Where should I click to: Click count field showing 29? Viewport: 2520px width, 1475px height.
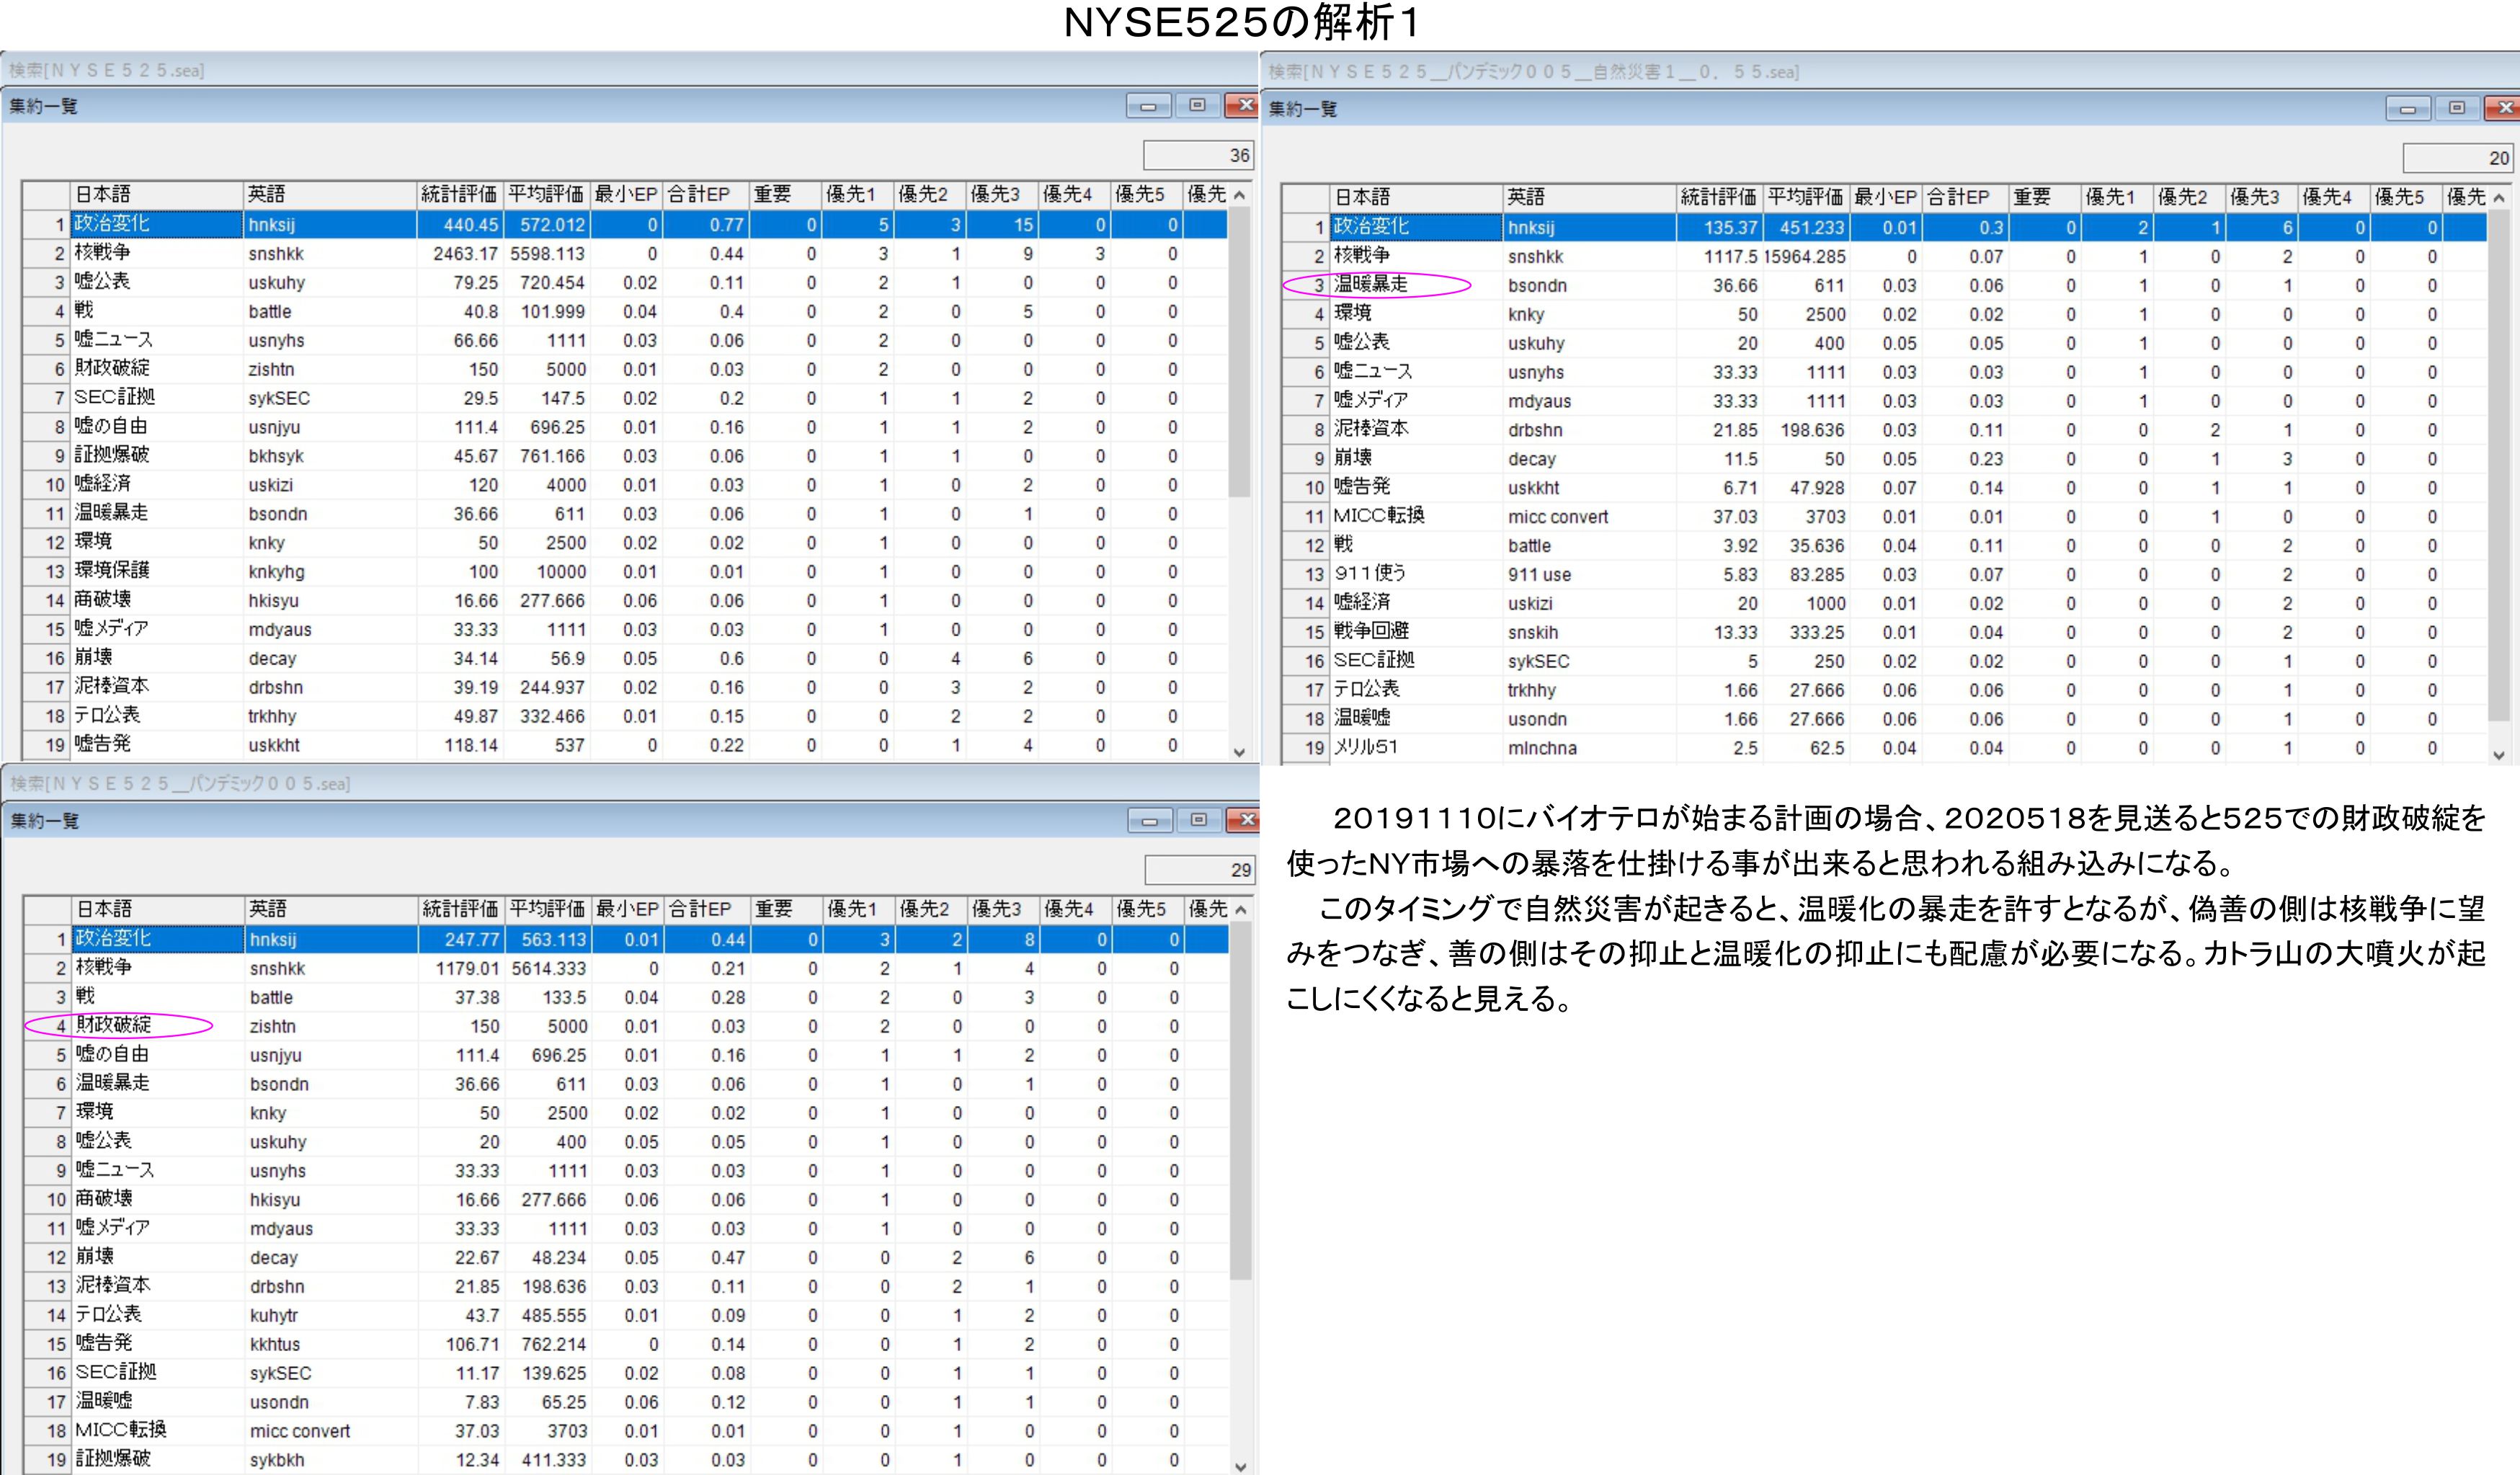coord(1199,870)
